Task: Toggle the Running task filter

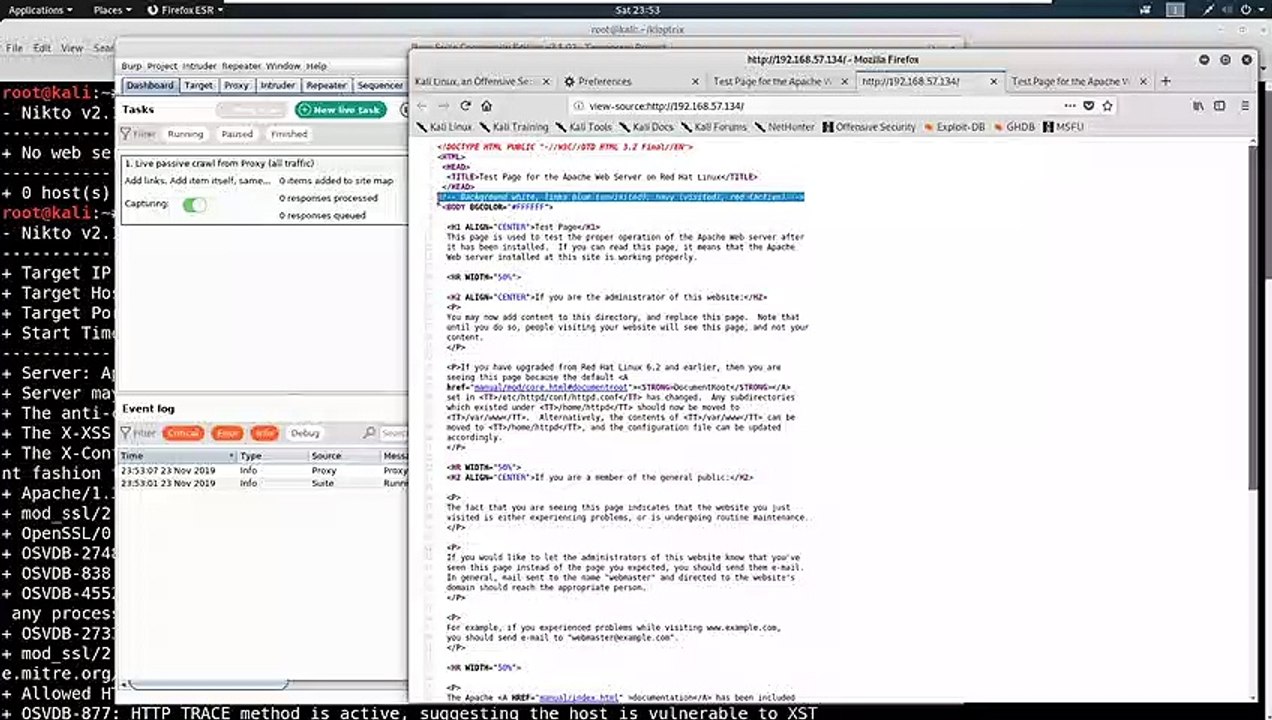Action: click(185, 134)
